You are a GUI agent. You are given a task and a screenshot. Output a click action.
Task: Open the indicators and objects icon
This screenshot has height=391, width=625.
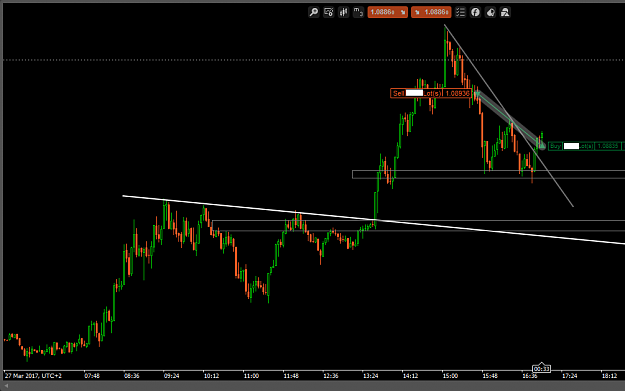(x=328, y=12)
